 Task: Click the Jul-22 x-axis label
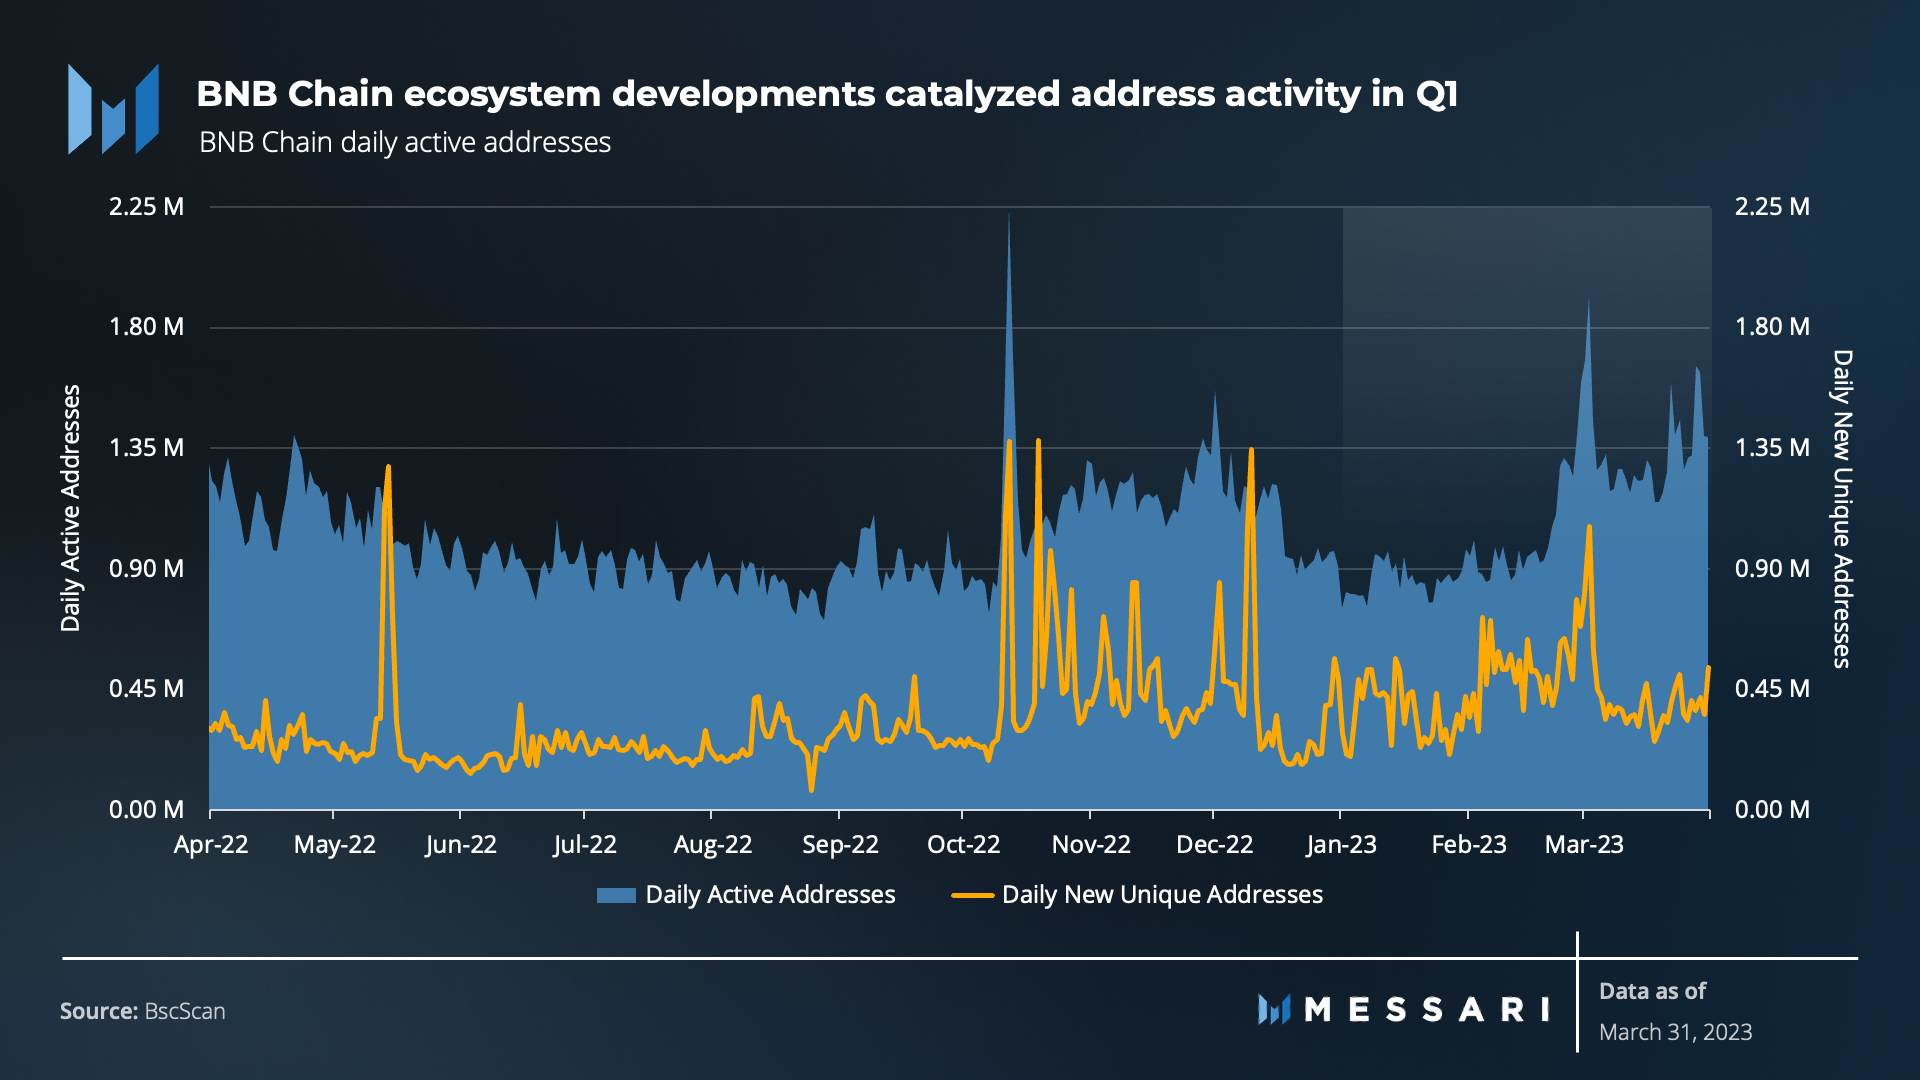[585, 845]
